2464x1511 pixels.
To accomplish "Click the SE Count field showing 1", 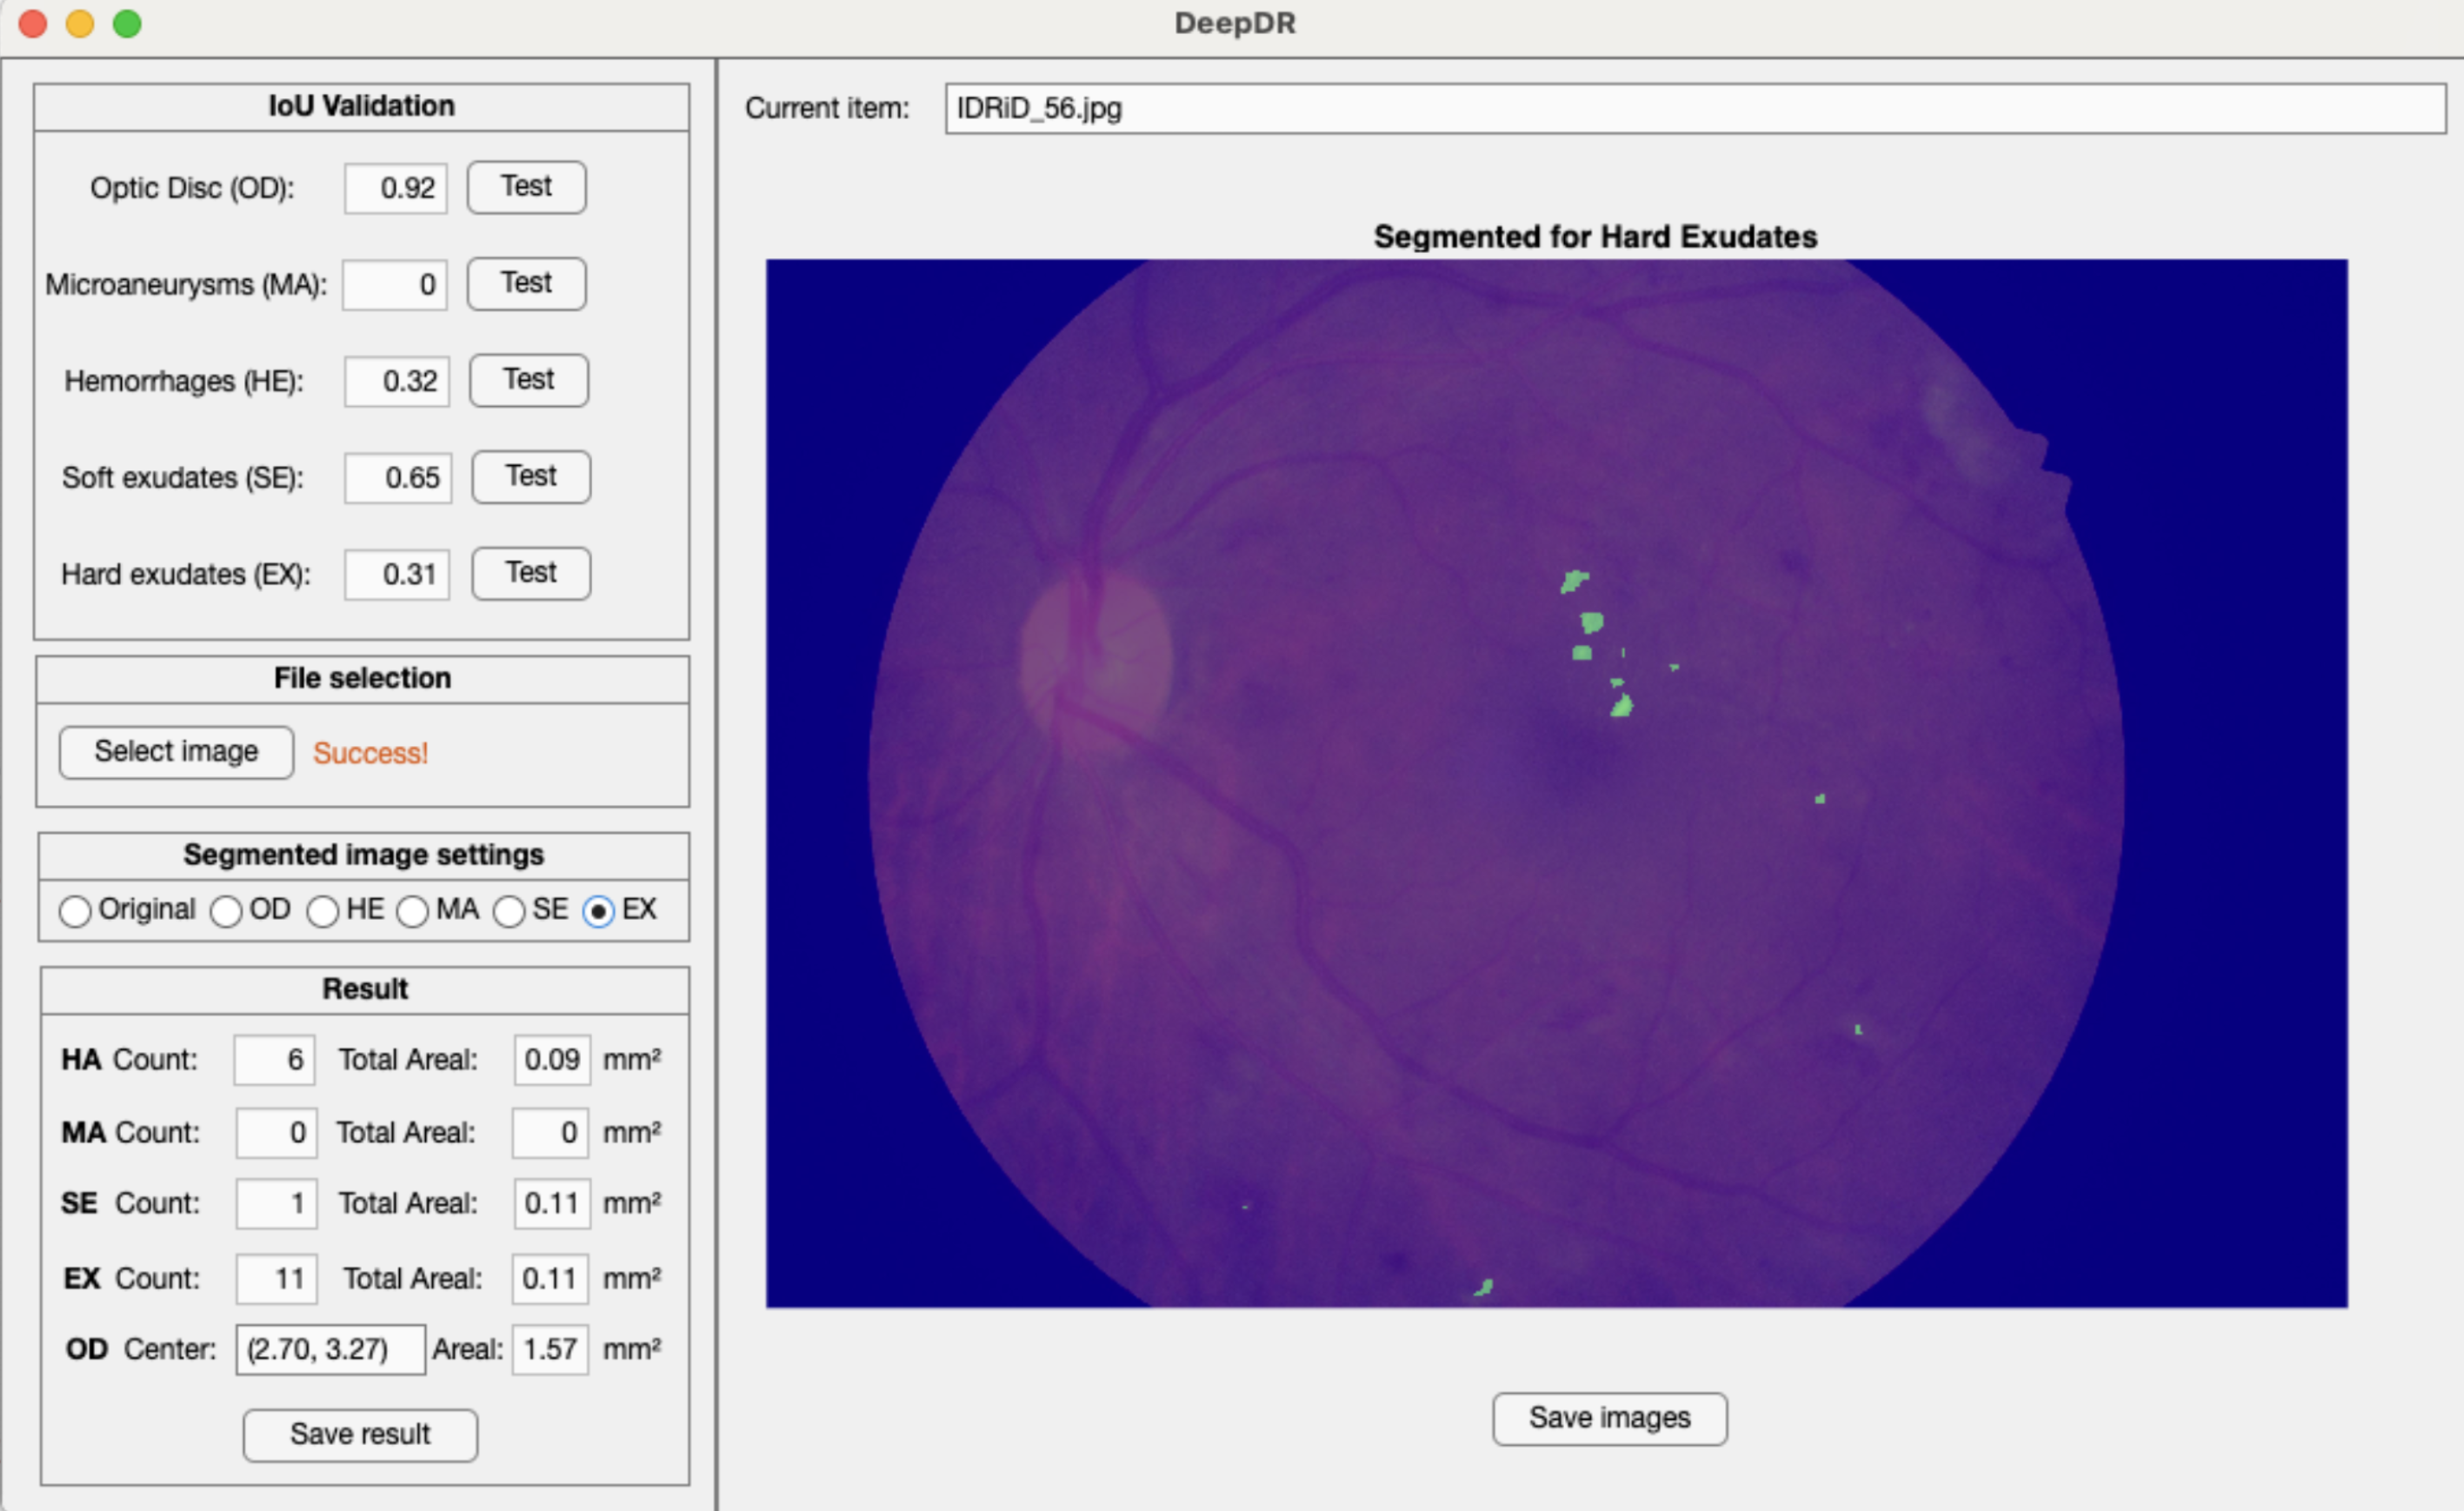I will coord(276,1203).
